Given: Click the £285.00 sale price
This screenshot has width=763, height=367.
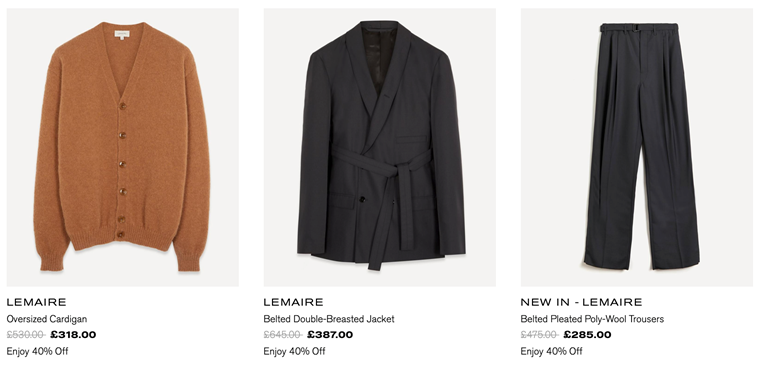Looking at the screenshot, I should [x=587, y=335].
